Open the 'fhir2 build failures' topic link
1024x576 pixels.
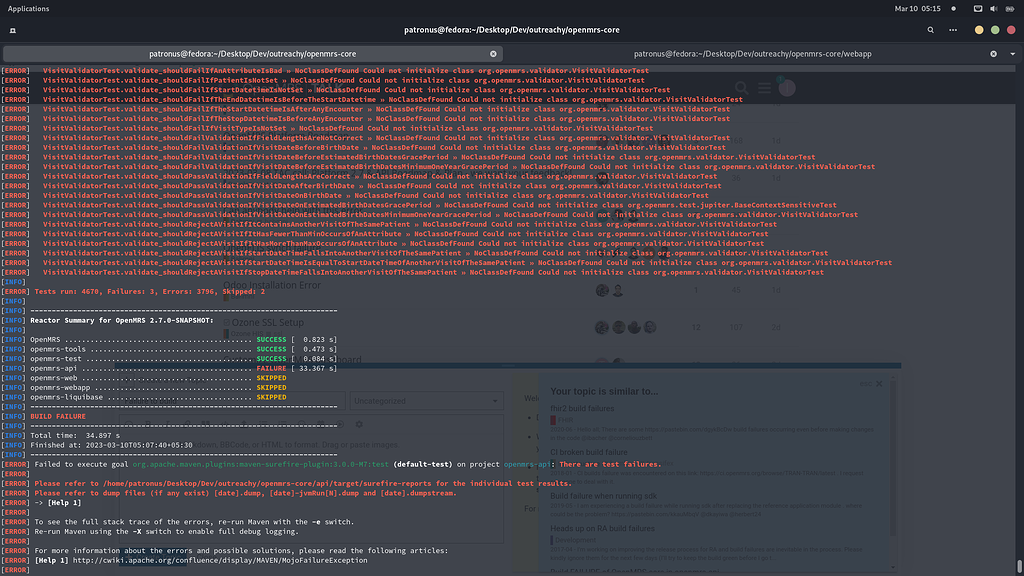582,408
